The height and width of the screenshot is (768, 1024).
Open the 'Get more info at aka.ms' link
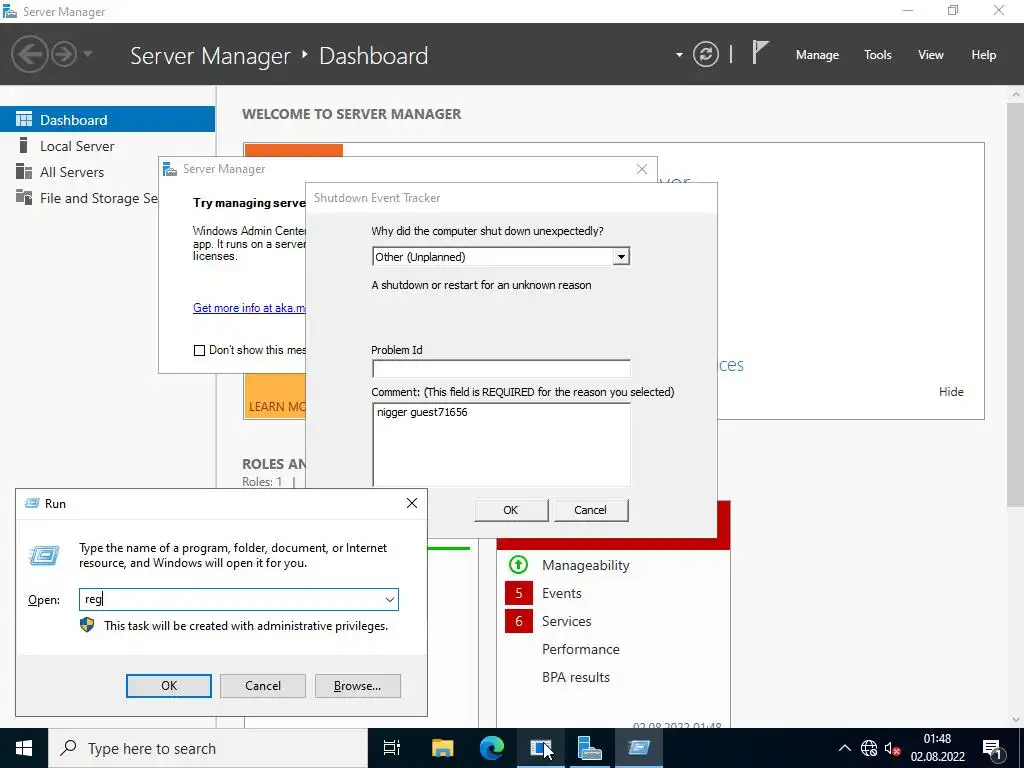(249, 308)
